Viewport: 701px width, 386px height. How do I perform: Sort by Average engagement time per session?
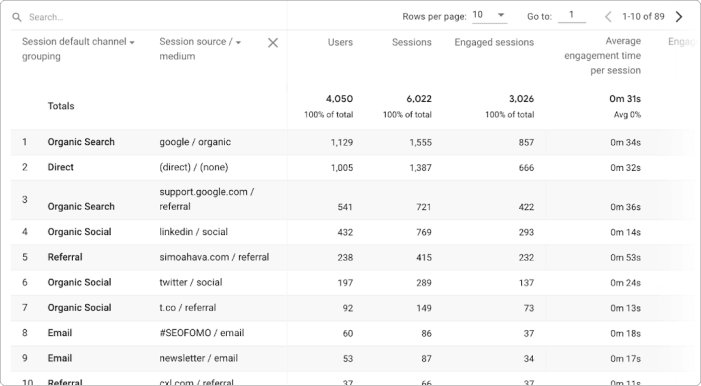[x=602, y=55]
